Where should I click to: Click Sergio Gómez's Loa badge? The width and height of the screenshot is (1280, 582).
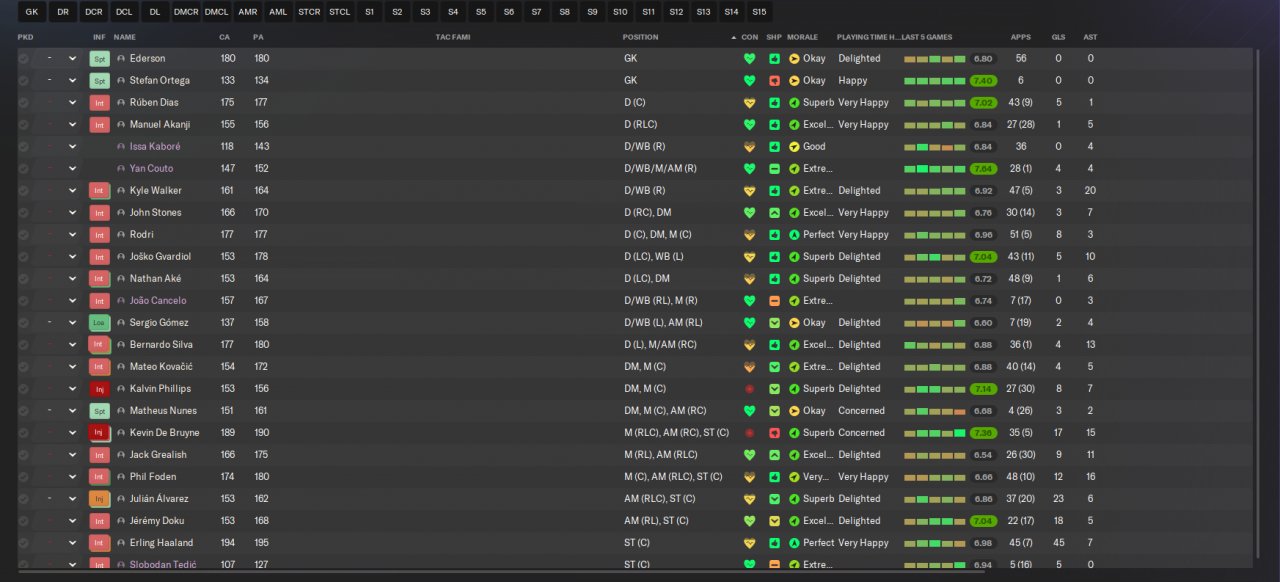(x=99, y=322)
